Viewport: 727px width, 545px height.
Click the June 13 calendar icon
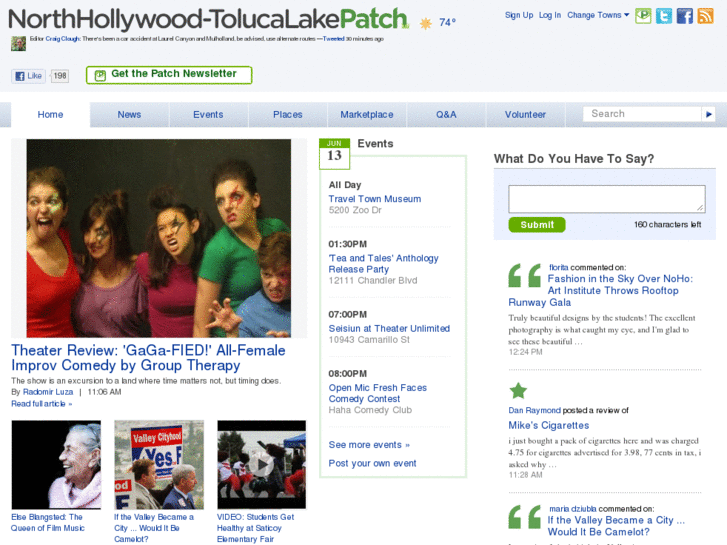pyautogui.click(x=334, y=154)
